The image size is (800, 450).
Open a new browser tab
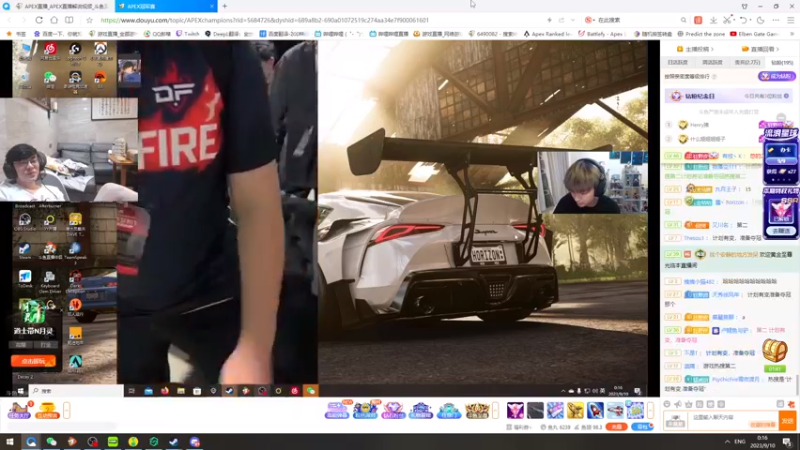(224, 6)
